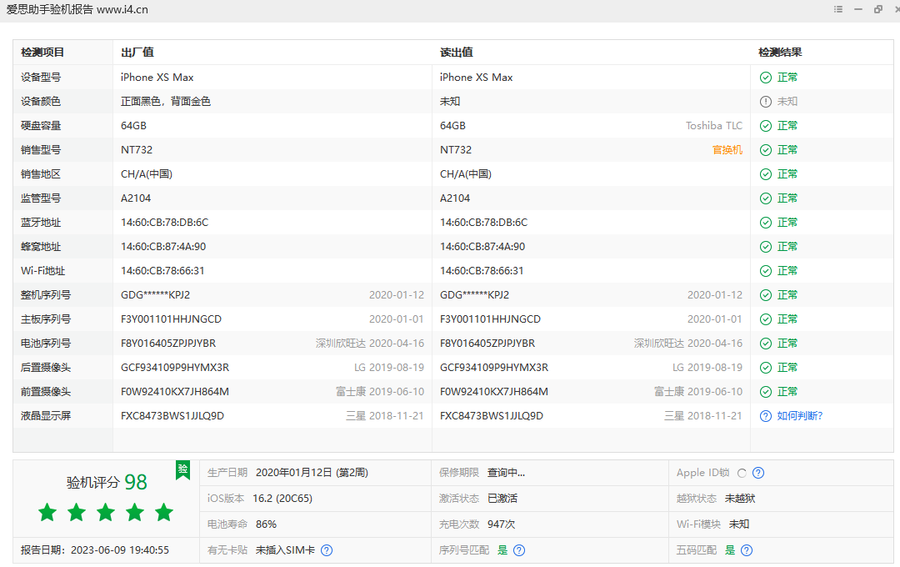Click the green check icon for 蜂窝地址
Screen dimensions: 900x567
click(766, 247)
